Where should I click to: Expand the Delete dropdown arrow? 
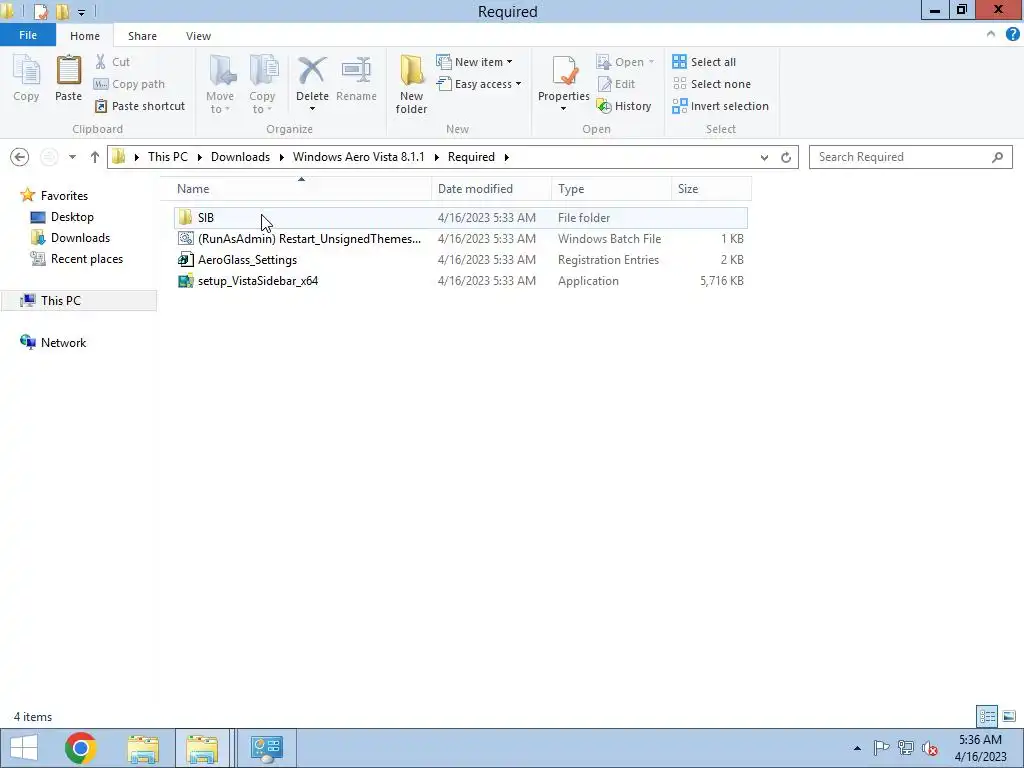coord(312,108)
